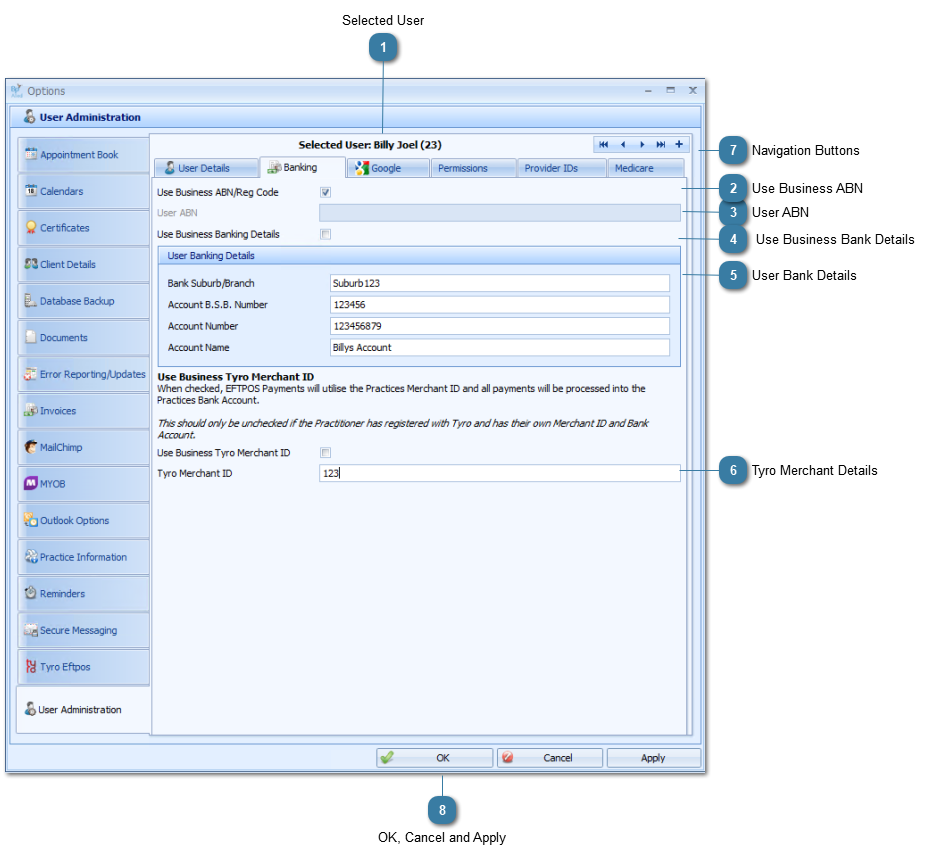Open Tyro Eftpos options
931x861 pixels.
coord(83,667)
